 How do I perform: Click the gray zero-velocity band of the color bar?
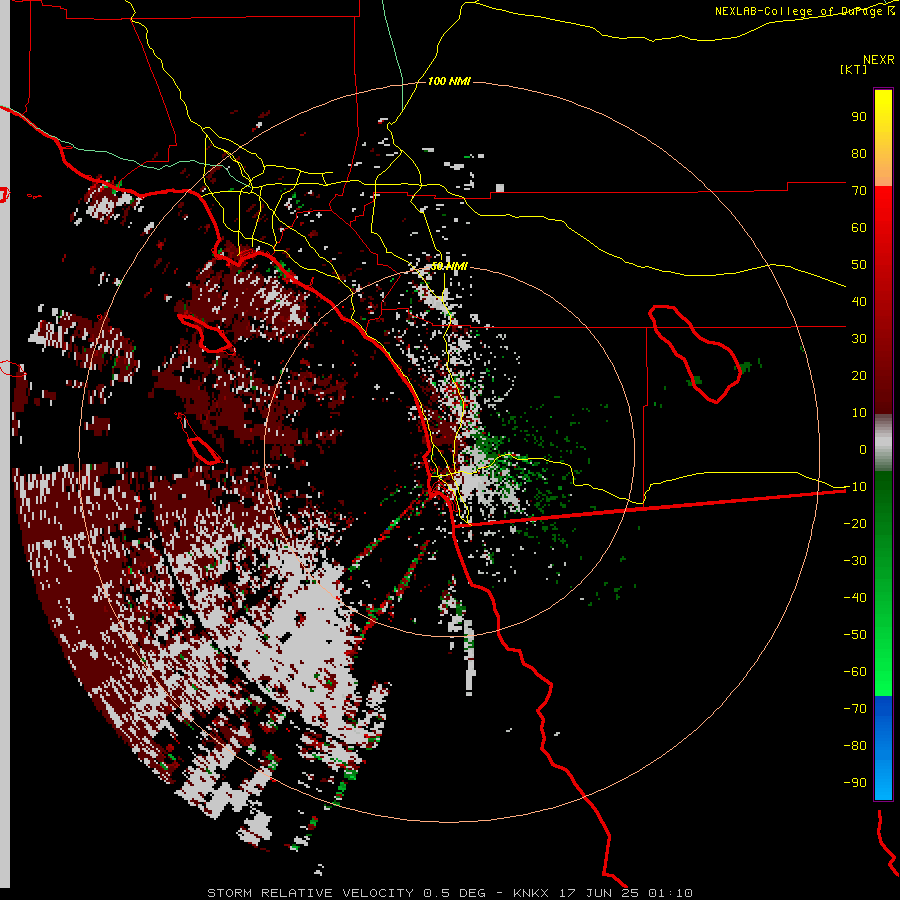coord(883,443)
